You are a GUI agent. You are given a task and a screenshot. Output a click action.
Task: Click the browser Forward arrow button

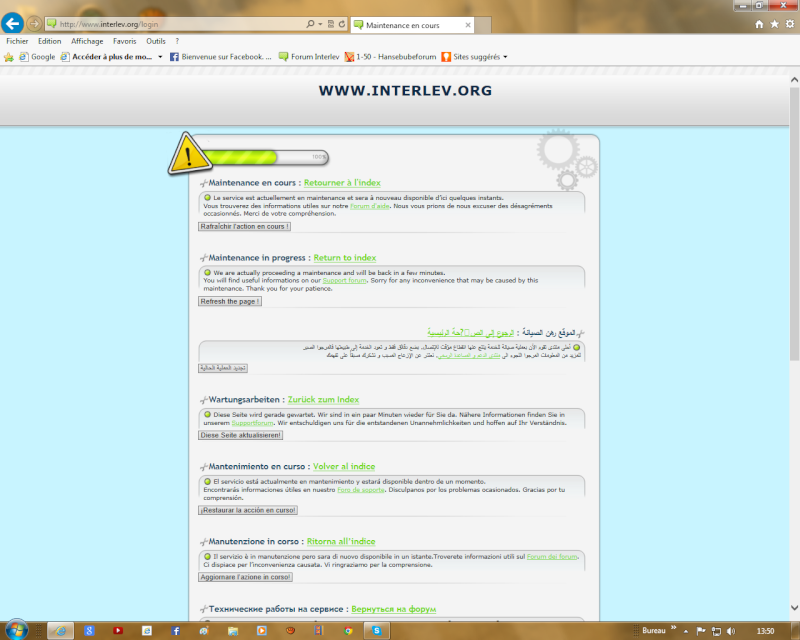(34, 23)
